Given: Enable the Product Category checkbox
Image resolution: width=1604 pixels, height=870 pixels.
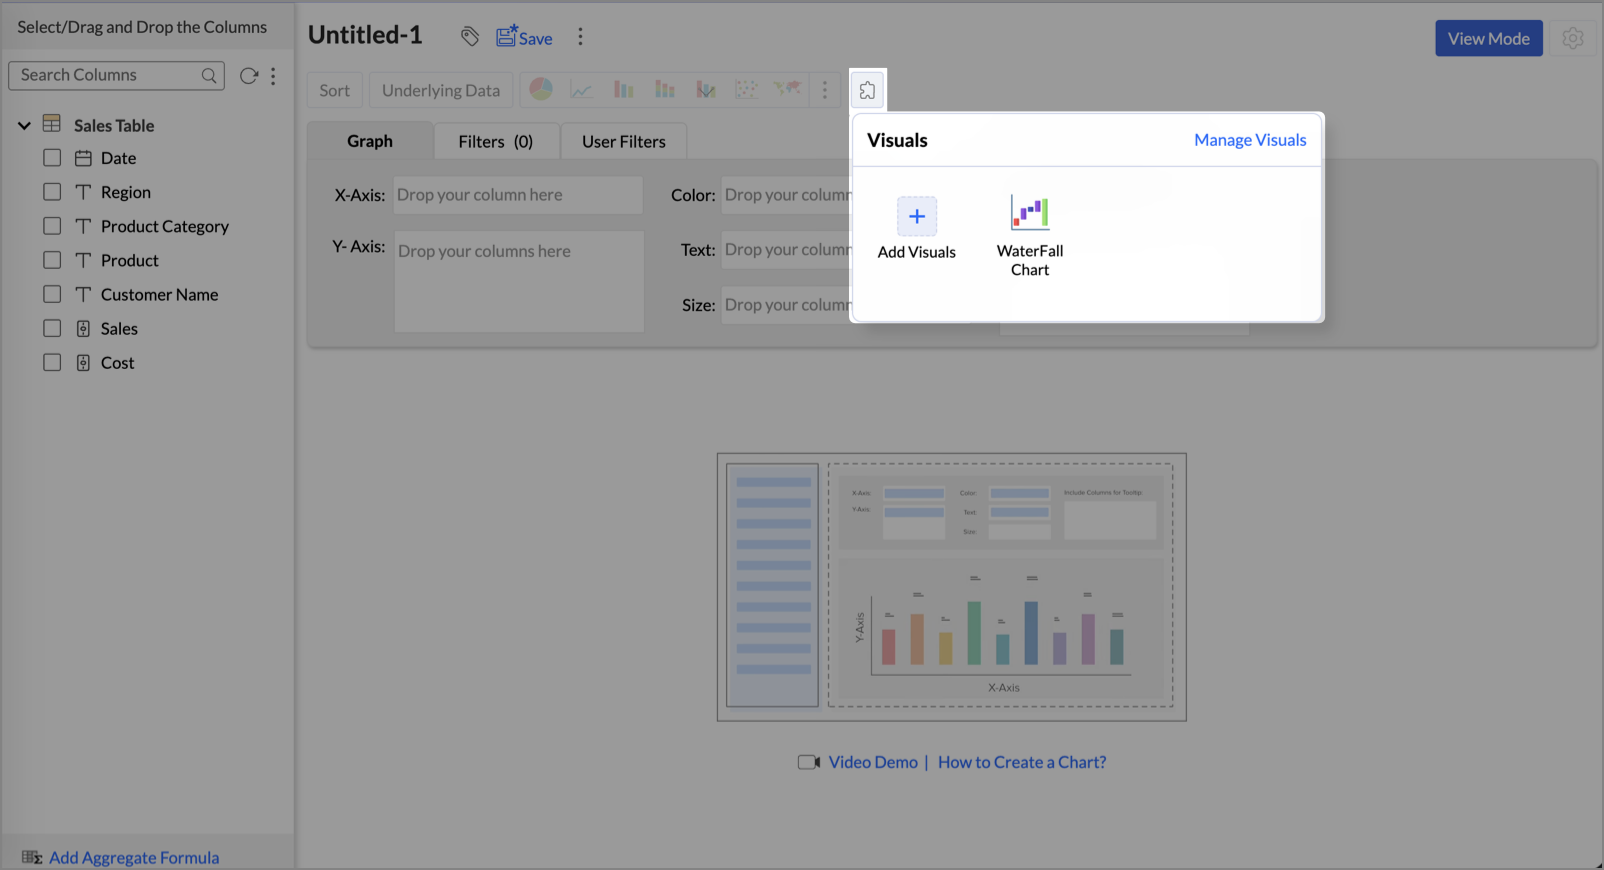Looking at the screenshot, I should [x=52, y=226].
